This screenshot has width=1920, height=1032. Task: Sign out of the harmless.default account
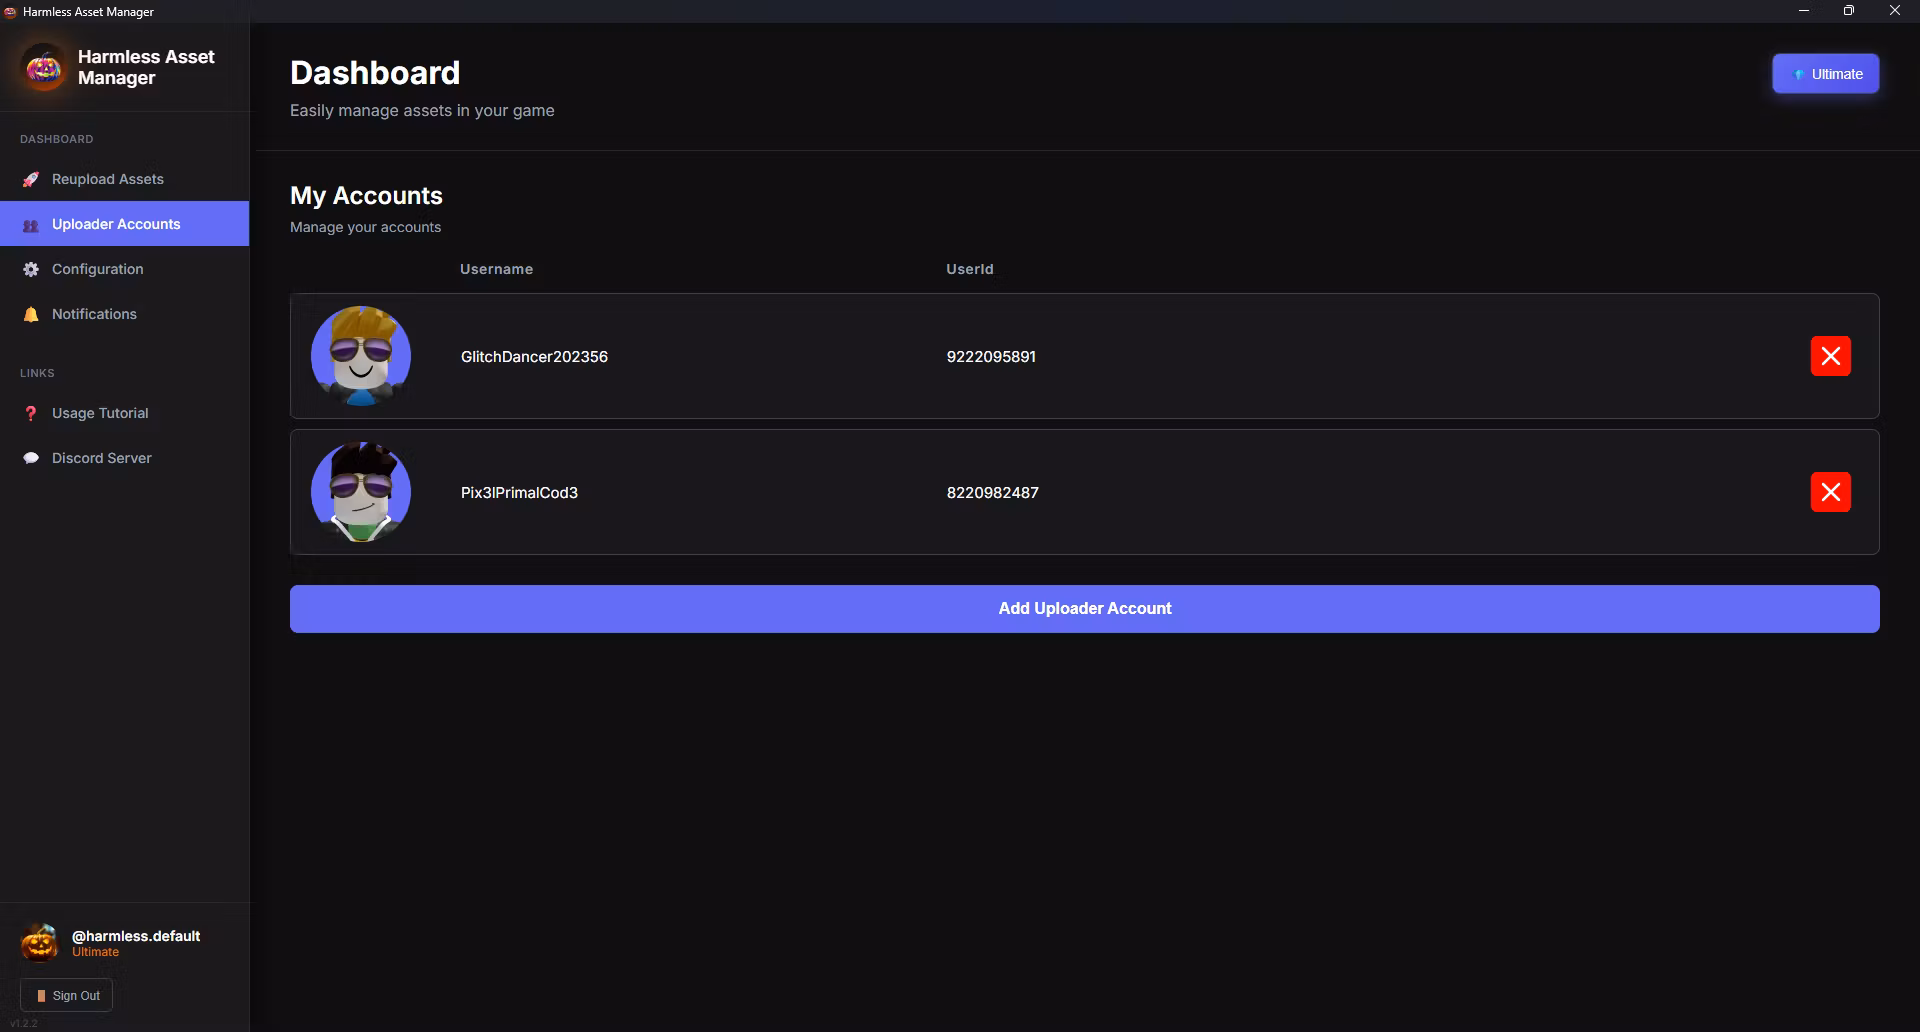[x=67, y=995]
